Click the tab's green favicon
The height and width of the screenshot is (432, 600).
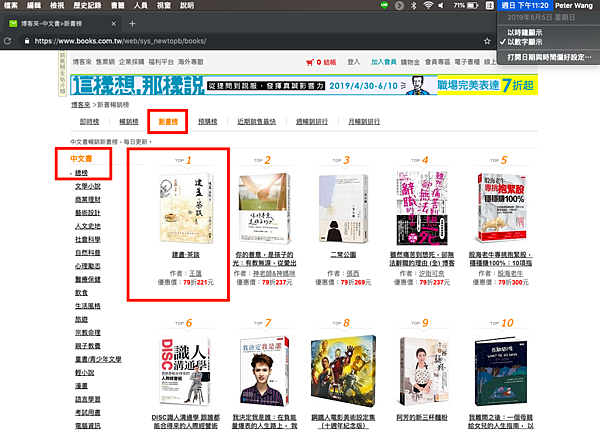pyautogui.click(x=13, y=24)
